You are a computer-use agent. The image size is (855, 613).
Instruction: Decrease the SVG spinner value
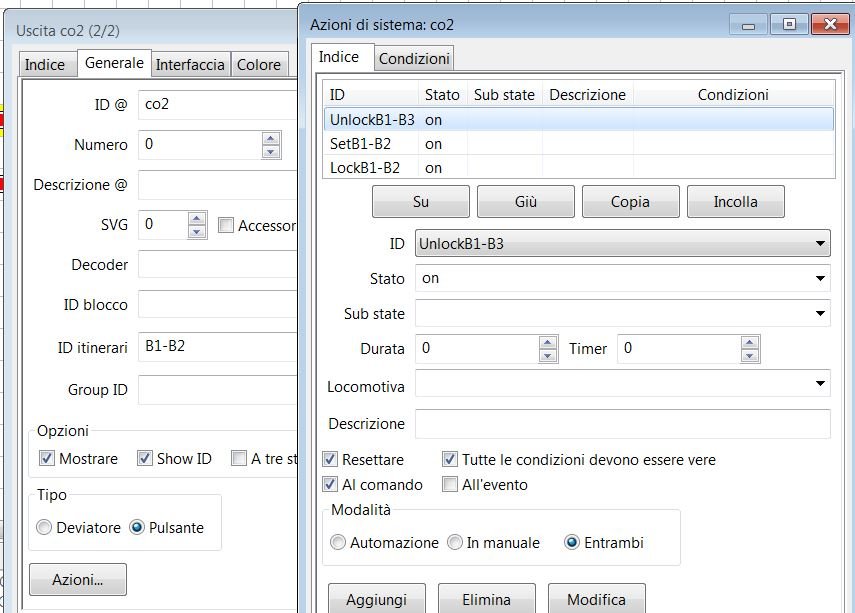(197, 231)
